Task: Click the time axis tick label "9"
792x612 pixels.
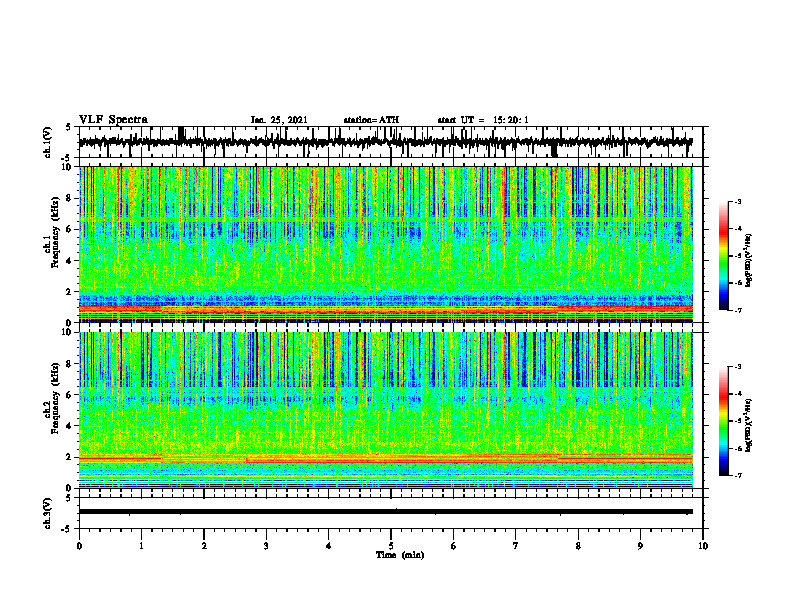Action: (640, 546)
